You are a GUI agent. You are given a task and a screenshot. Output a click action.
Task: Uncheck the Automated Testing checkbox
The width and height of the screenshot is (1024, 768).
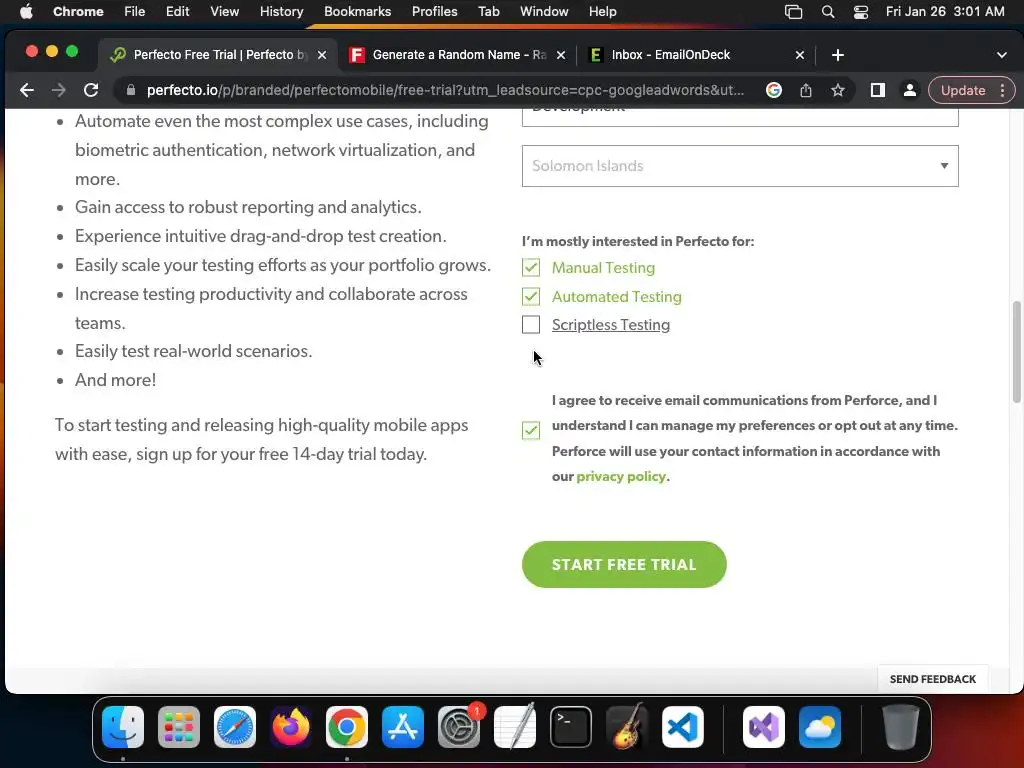(531, 296)
